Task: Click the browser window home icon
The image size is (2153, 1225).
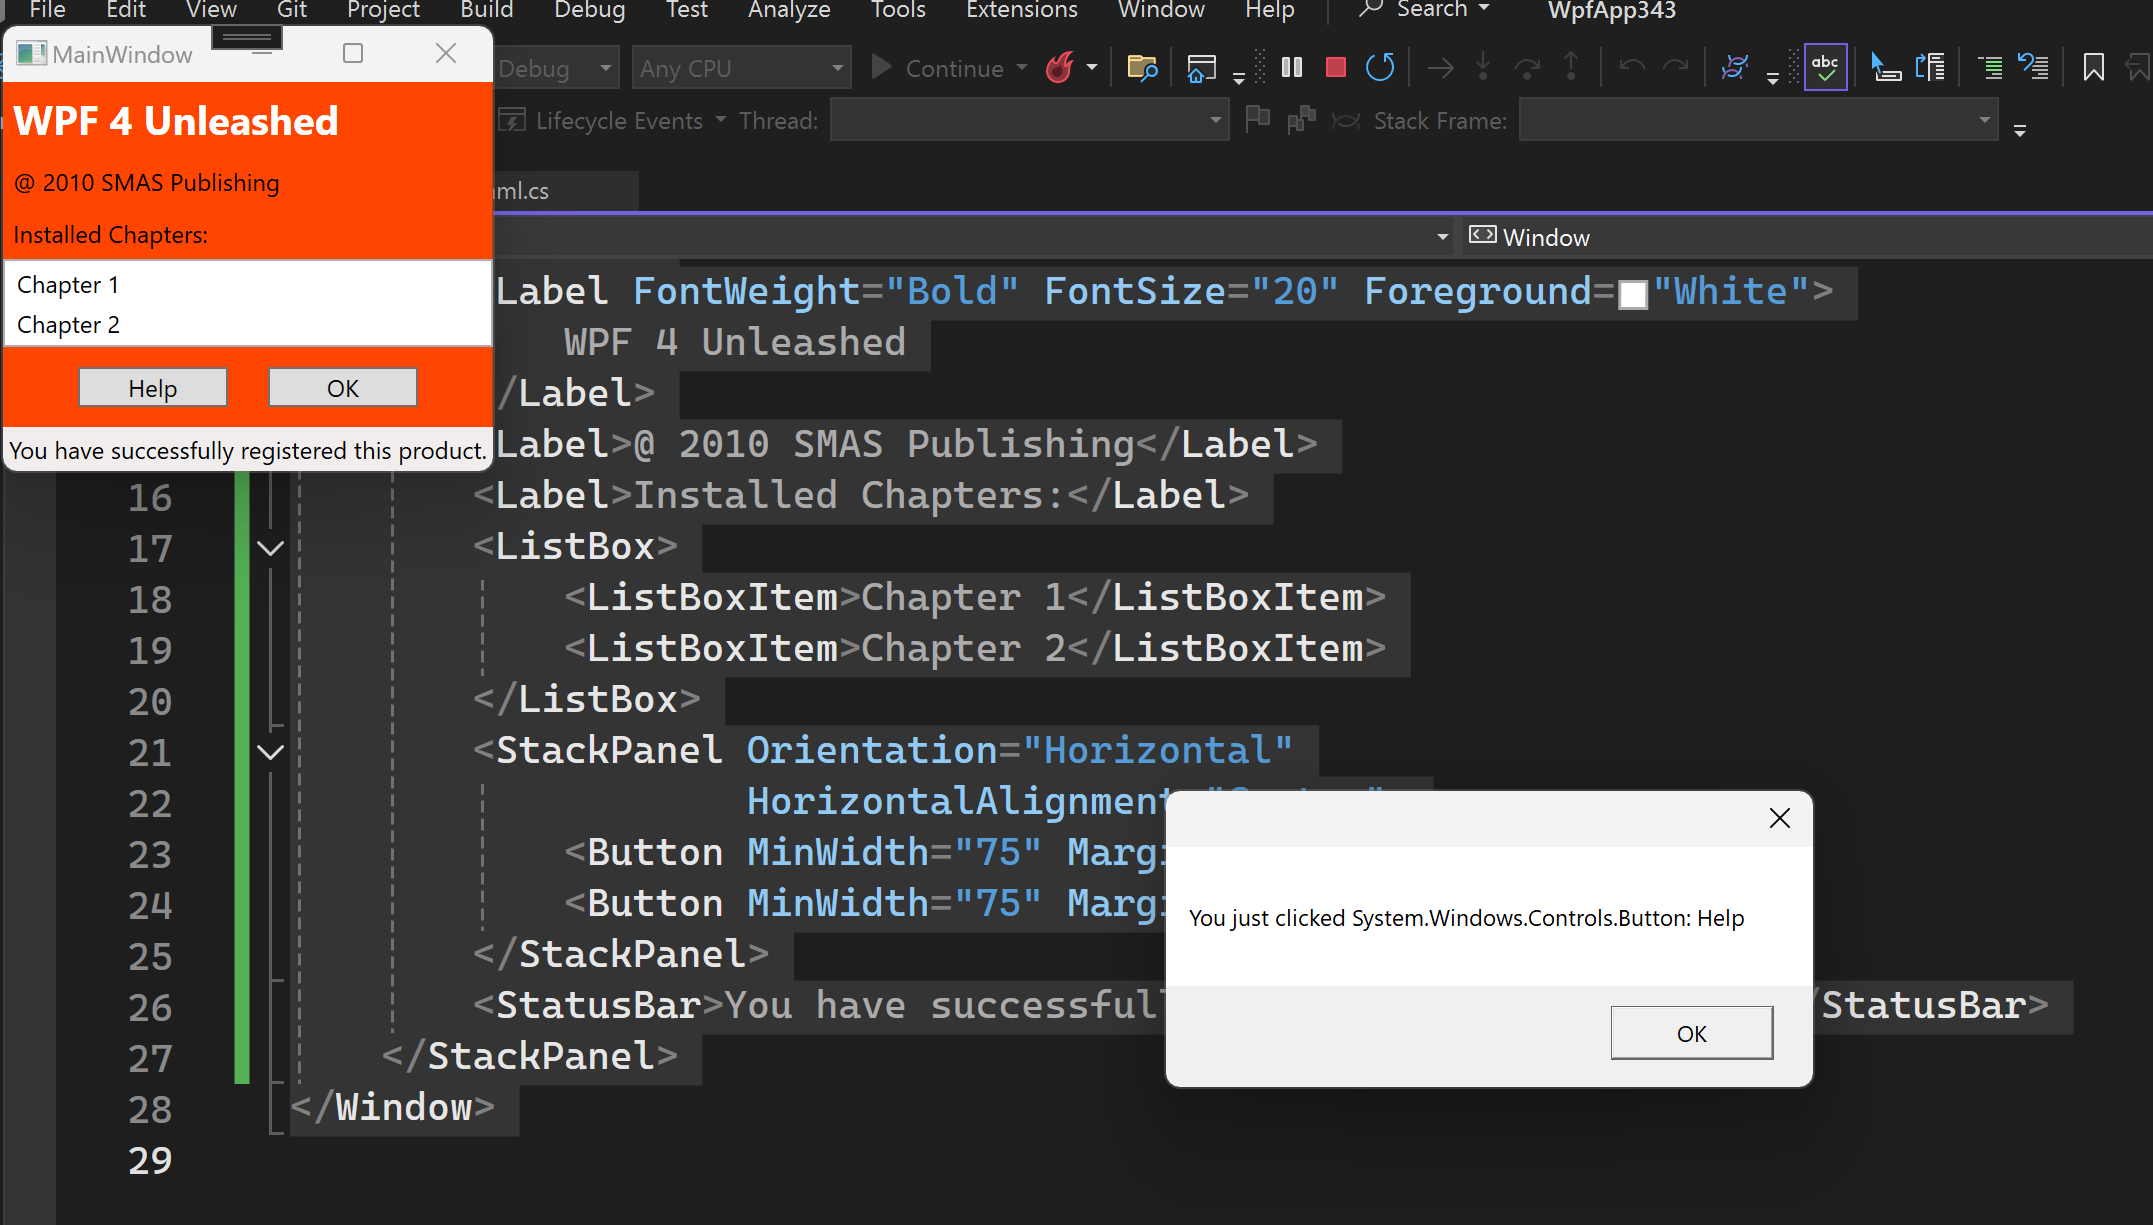Action: point(1201,68)
